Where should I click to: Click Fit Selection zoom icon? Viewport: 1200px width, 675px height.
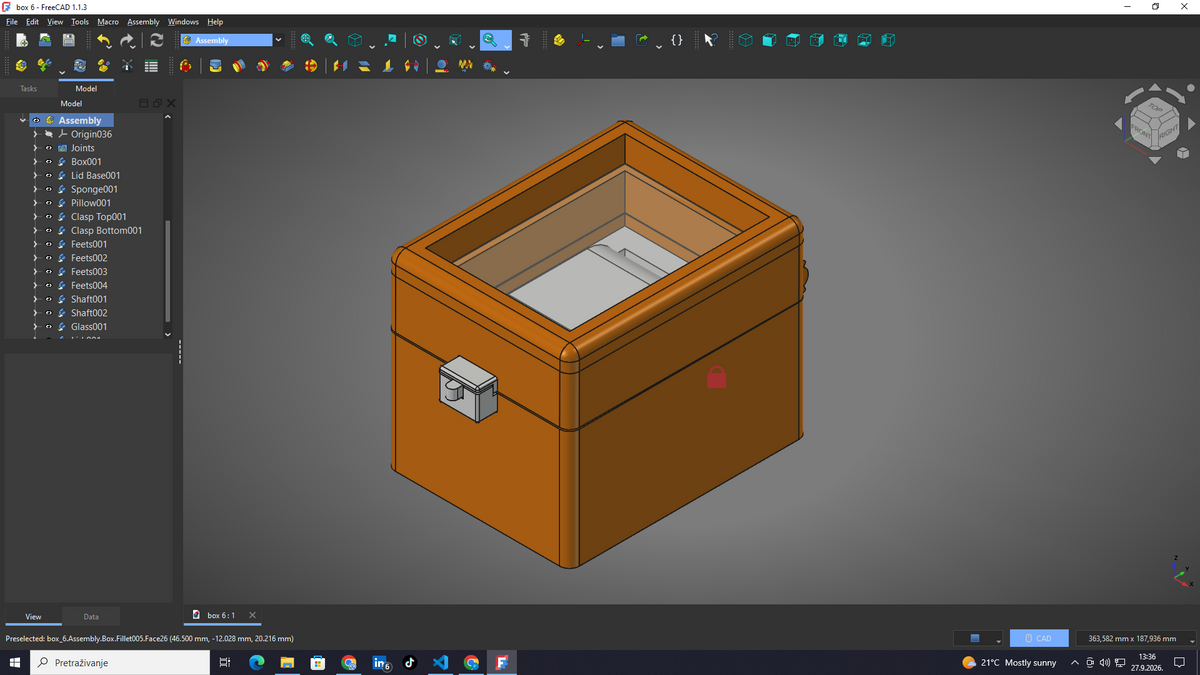tap(331, 40)
